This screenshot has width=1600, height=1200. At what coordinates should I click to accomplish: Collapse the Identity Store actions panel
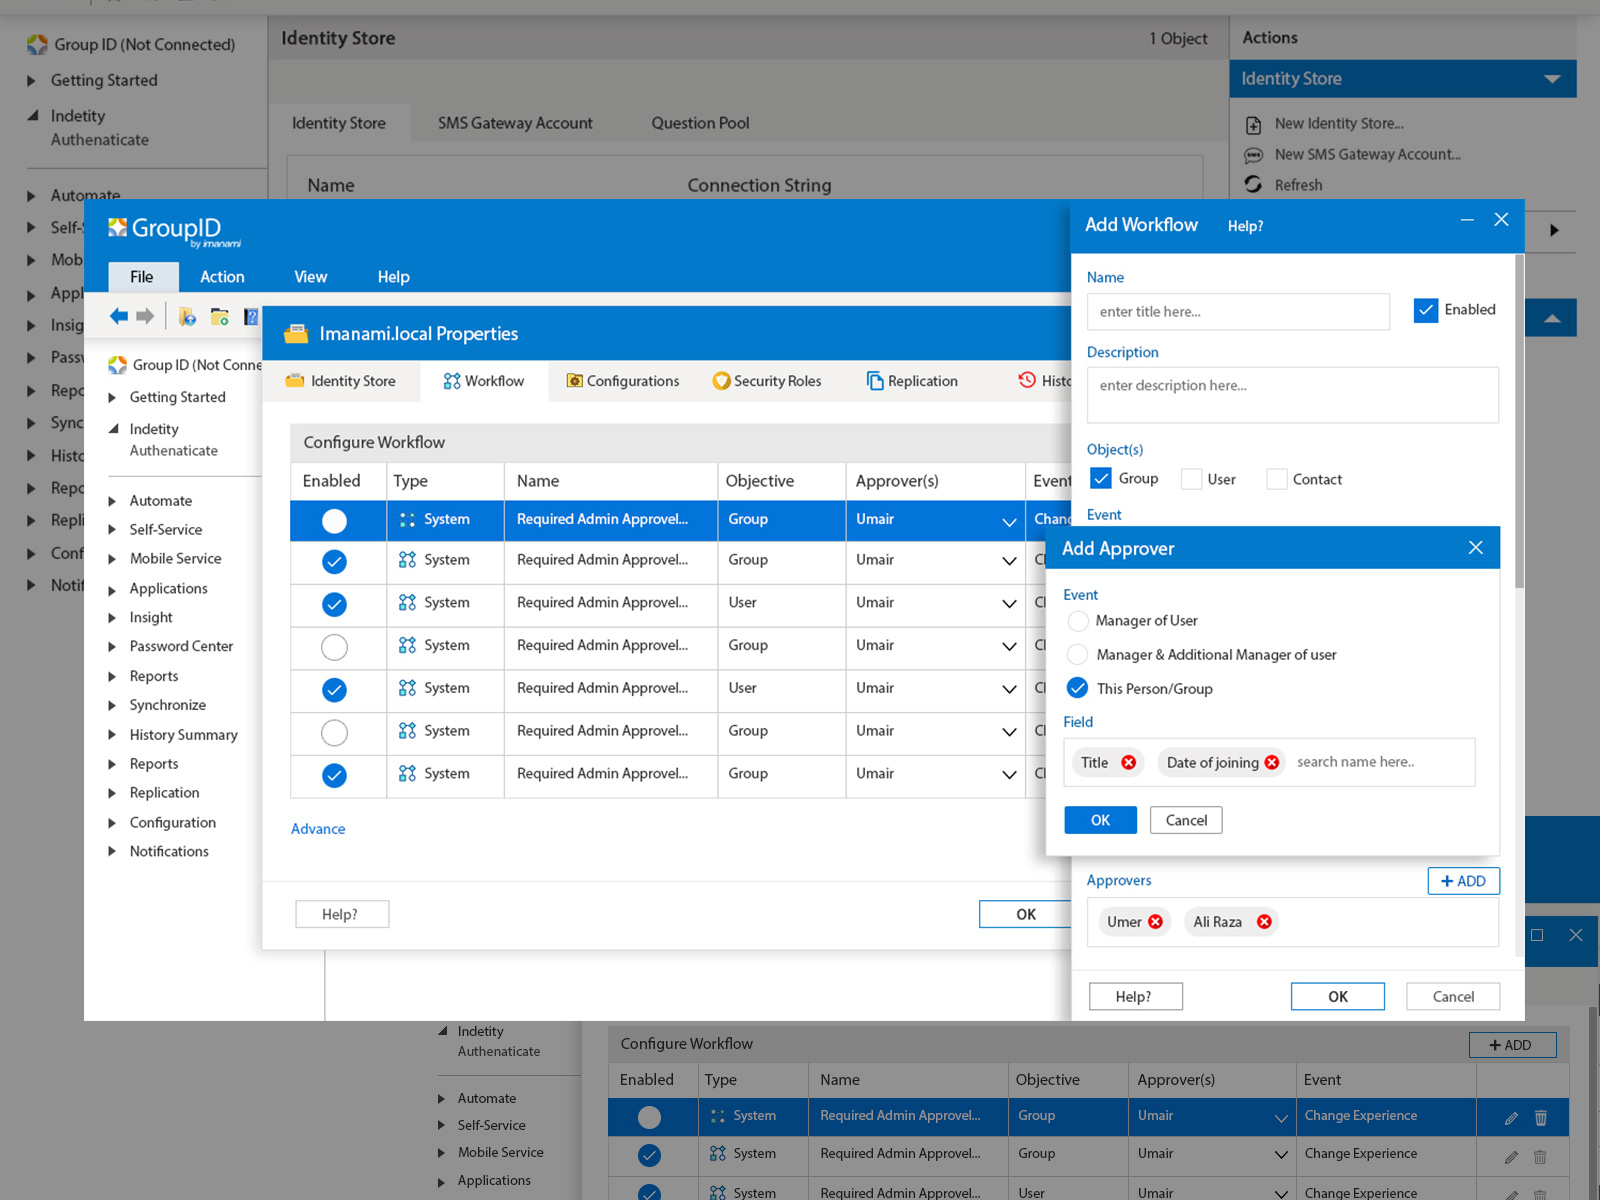click(1551, 78)
